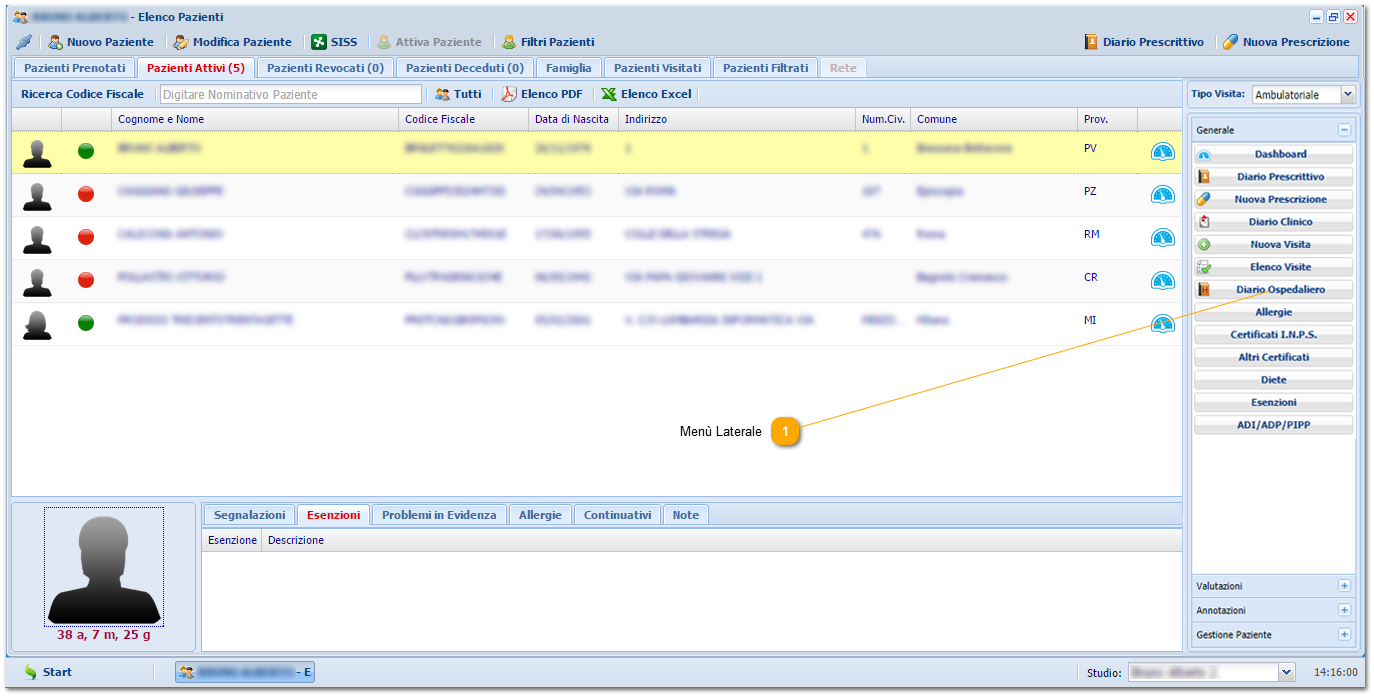Screen dimensions: 1374x697
Task: Export list with Elenco Excel
Action: point(646,94)
